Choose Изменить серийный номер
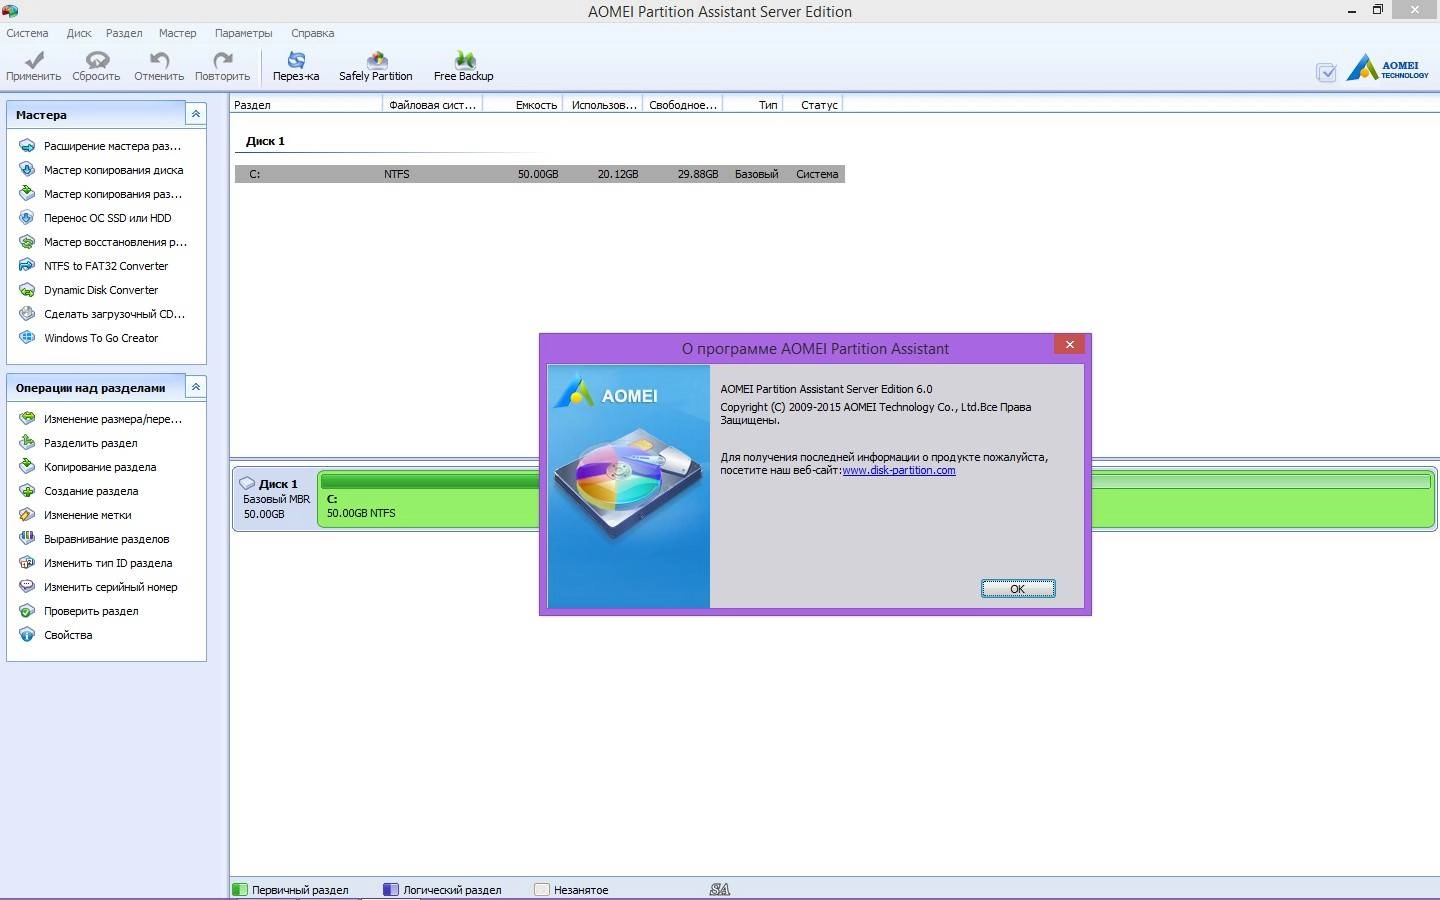The image size is (1440, 900). 99,587
